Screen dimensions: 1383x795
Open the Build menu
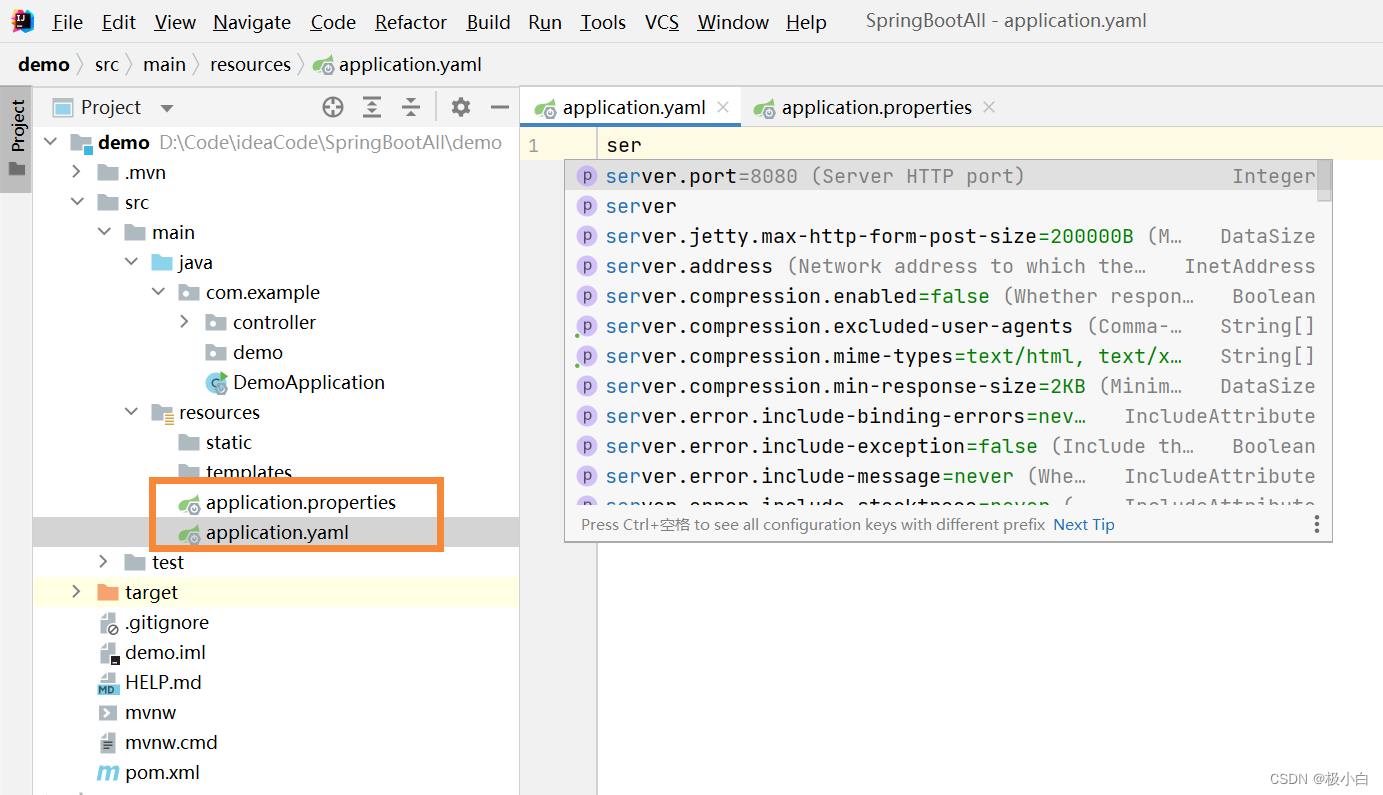(489, 22)
